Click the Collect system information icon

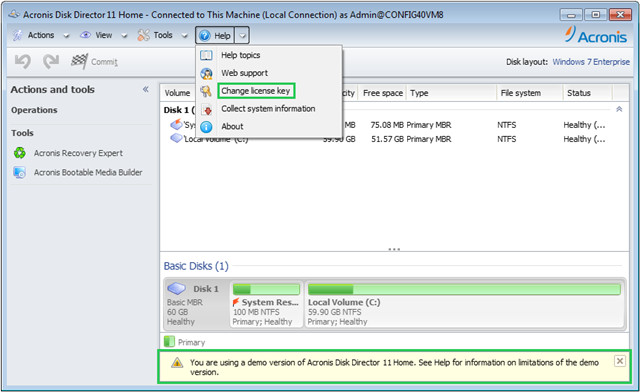(x=207, y=109)
